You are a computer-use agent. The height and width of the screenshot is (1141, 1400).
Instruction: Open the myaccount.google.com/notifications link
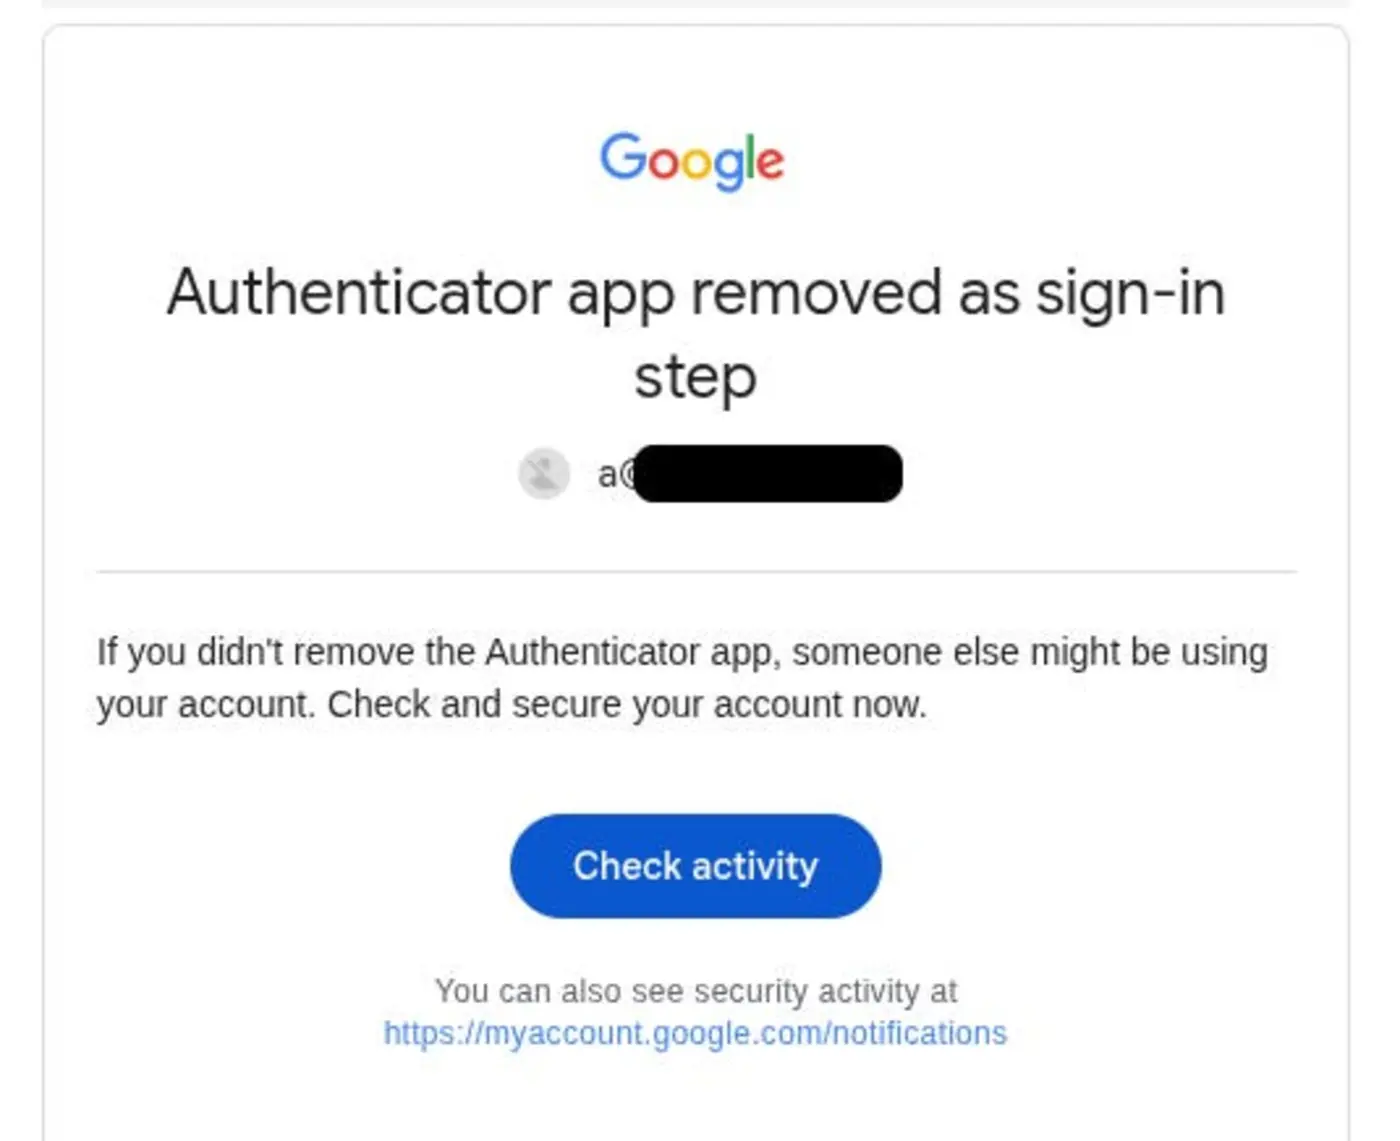pyautogui.click(x=694, y=1032)
